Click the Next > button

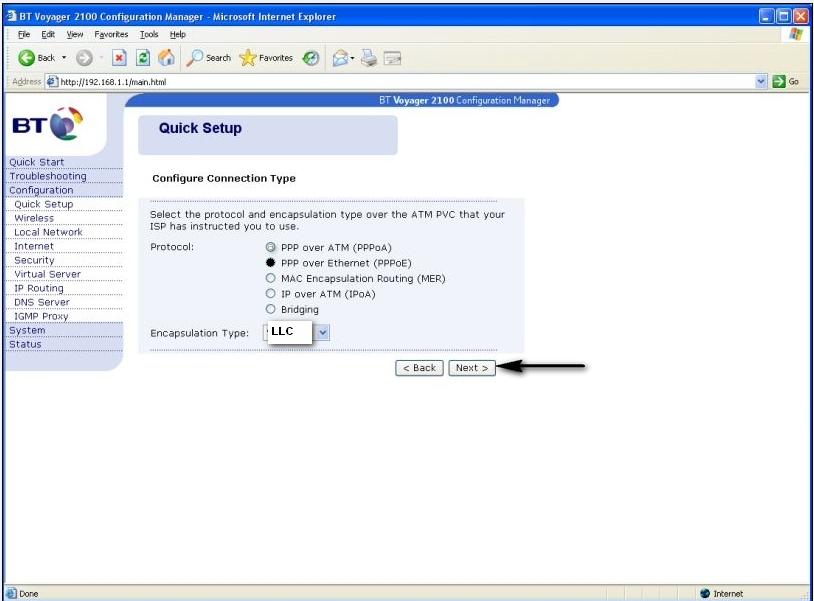(x=471, y=368)
